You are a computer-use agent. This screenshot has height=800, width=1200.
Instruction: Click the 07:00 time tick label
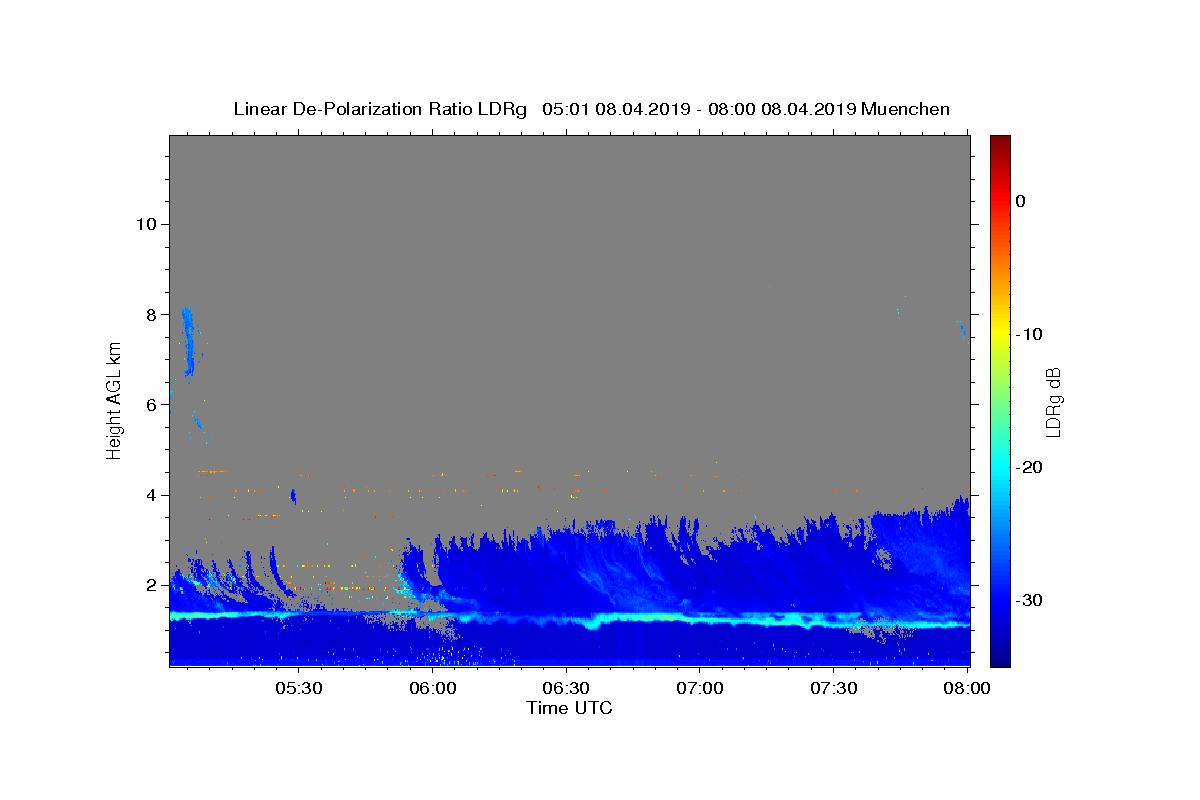click(700, 689)
